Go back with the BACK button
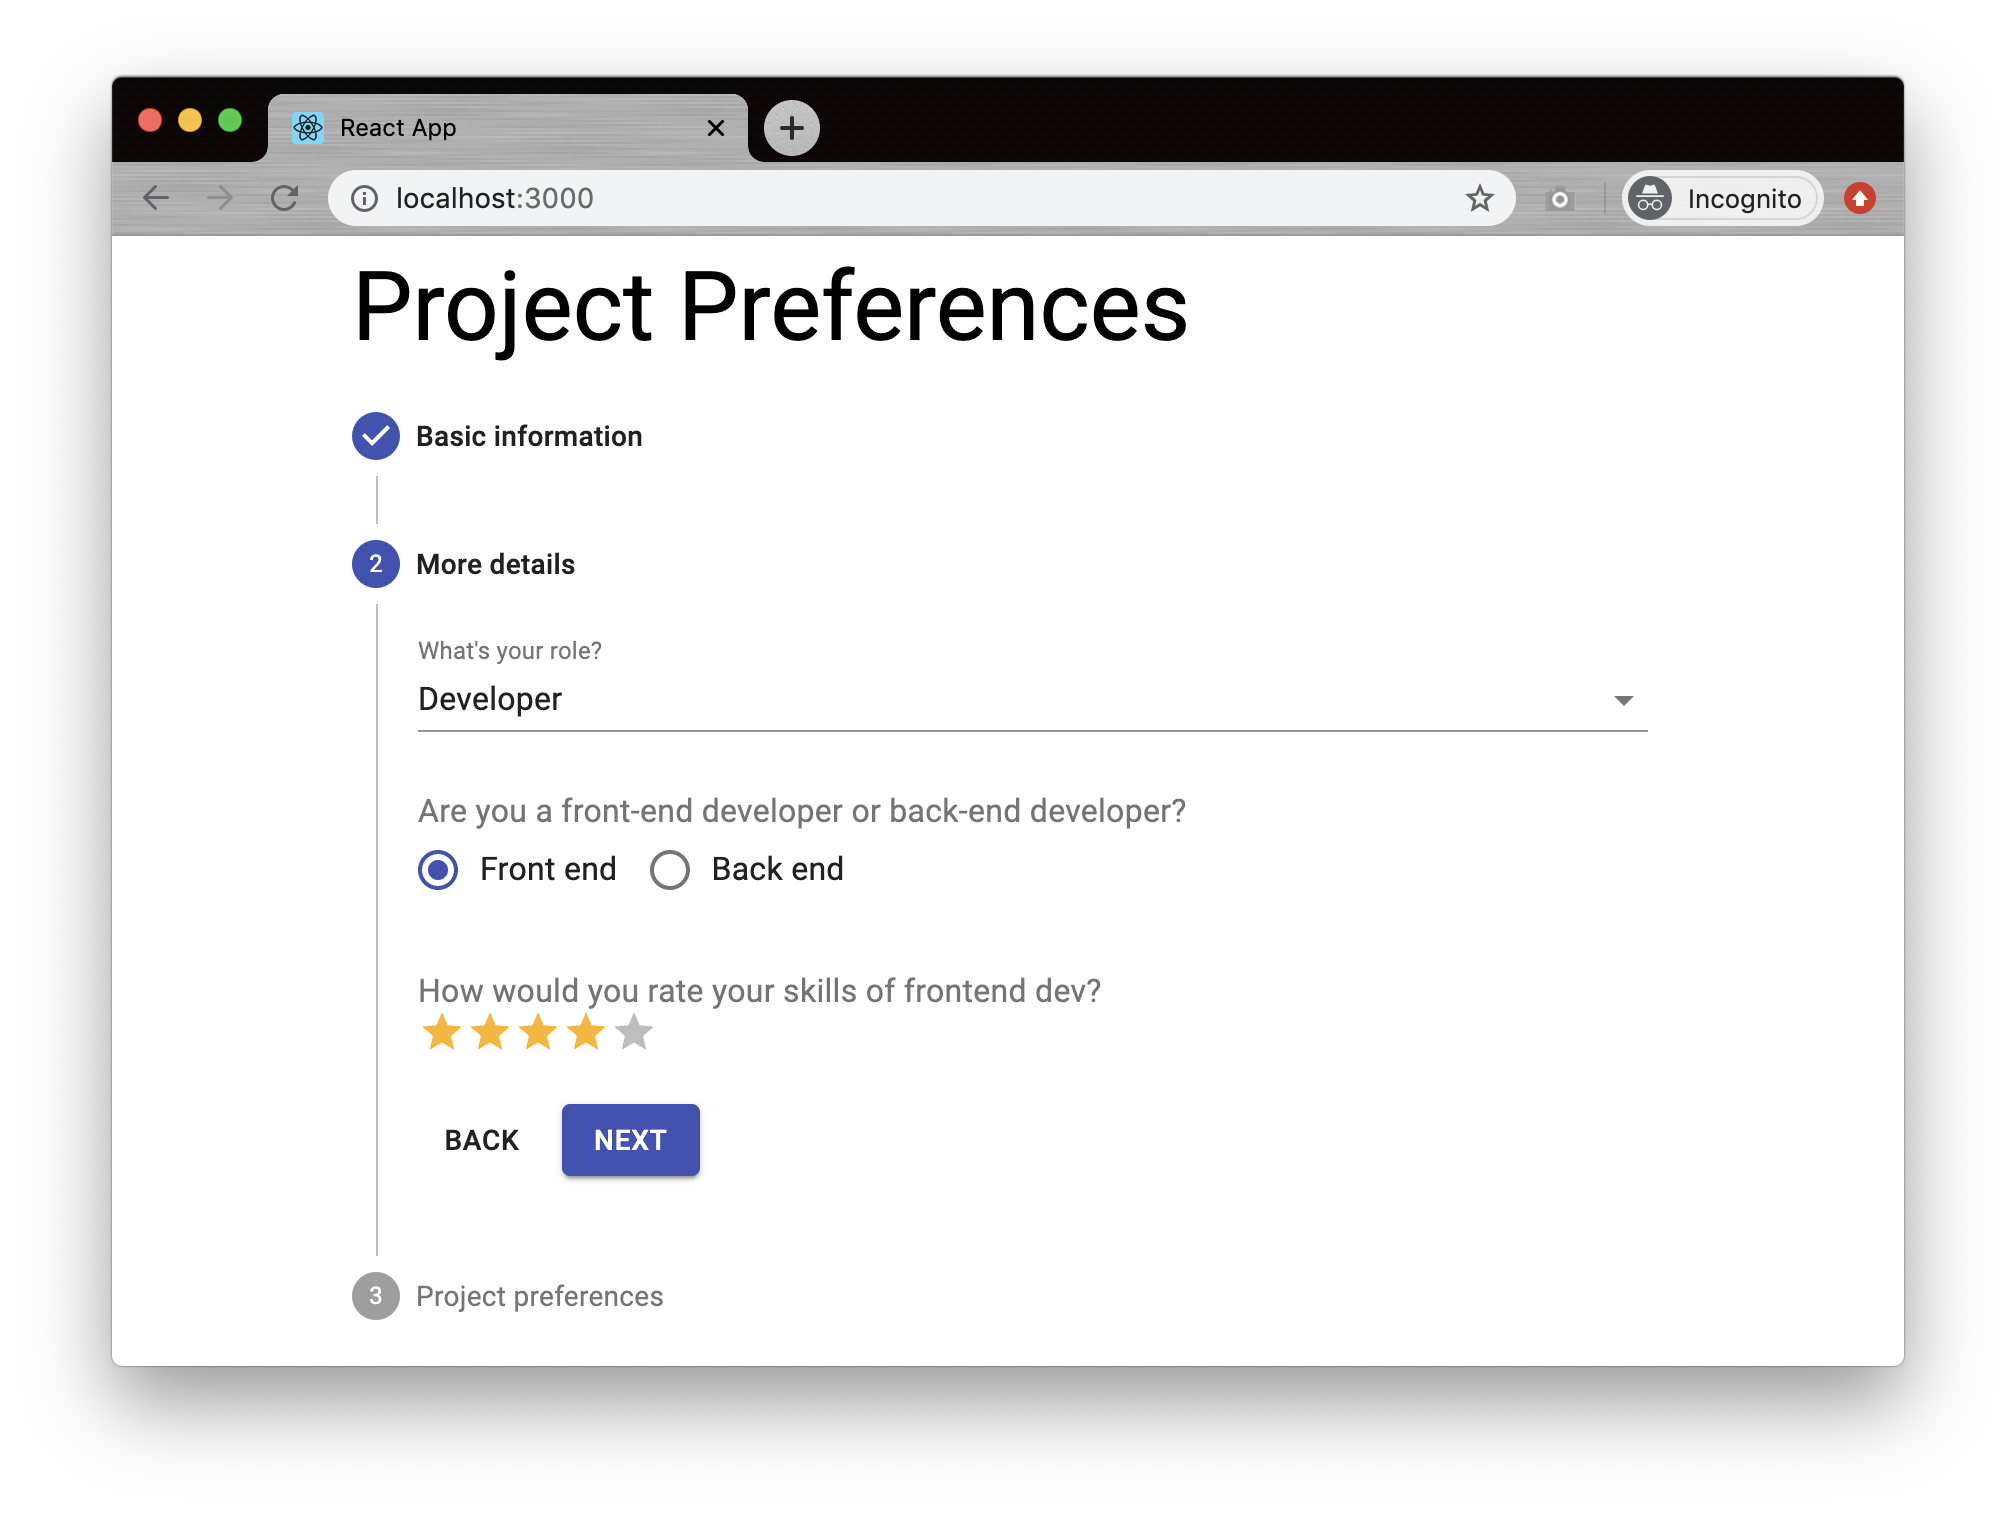This screenshot has width=2016, height=1514. (x=482, y=1140)
